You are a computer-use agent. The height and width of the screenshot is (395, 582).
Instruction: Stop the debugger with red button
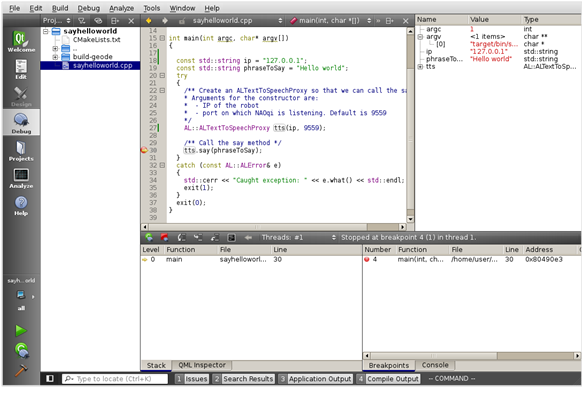[164, 237]
